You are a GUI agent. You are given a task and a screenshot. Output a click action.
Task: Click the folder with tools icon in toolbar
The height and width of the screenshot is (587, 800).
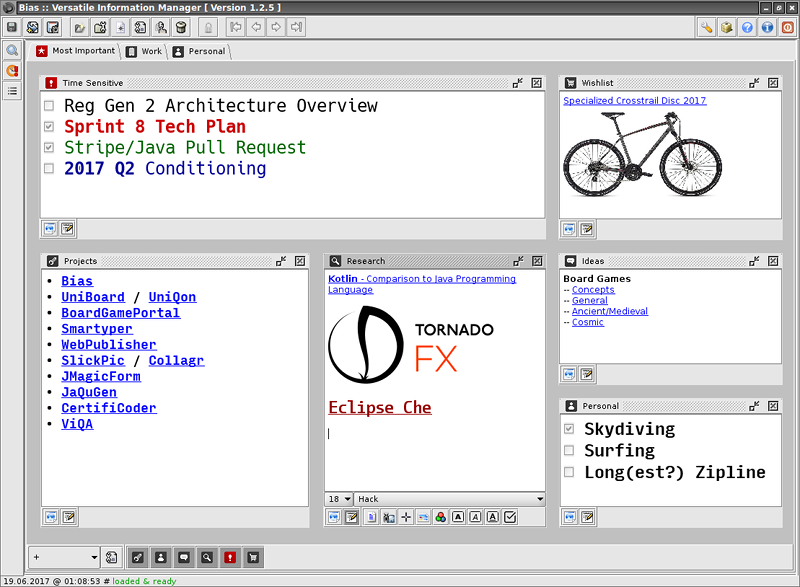100,27
